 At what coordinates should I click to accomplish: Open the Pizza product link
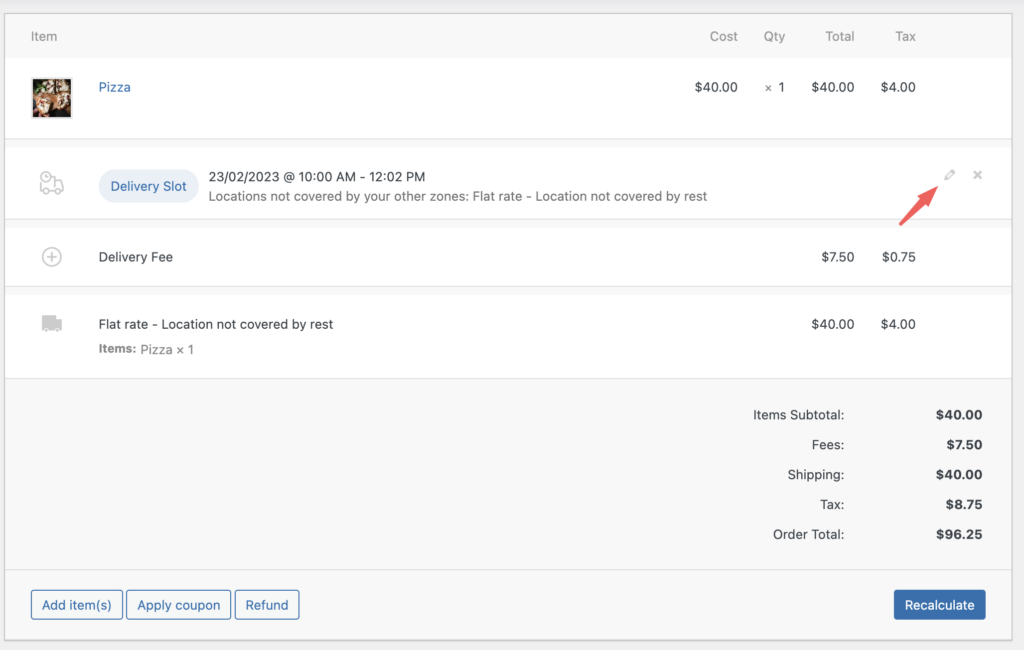click(114, 87)
